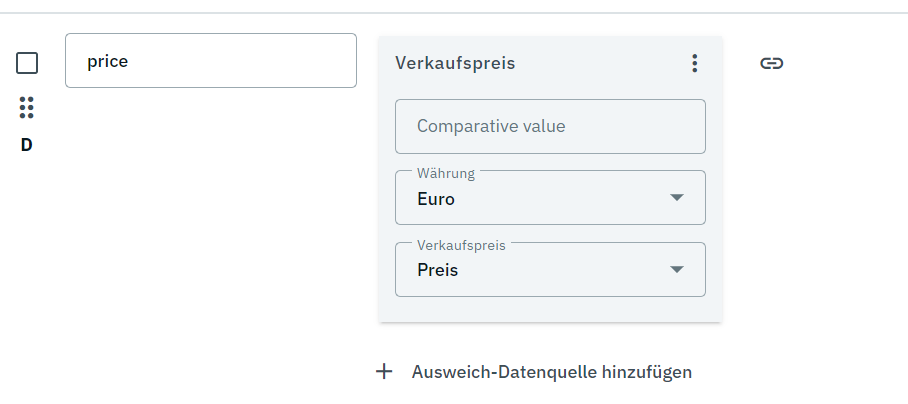908x404 pixels.
Task: Click the word price in the input
Action: pos(108,61)
